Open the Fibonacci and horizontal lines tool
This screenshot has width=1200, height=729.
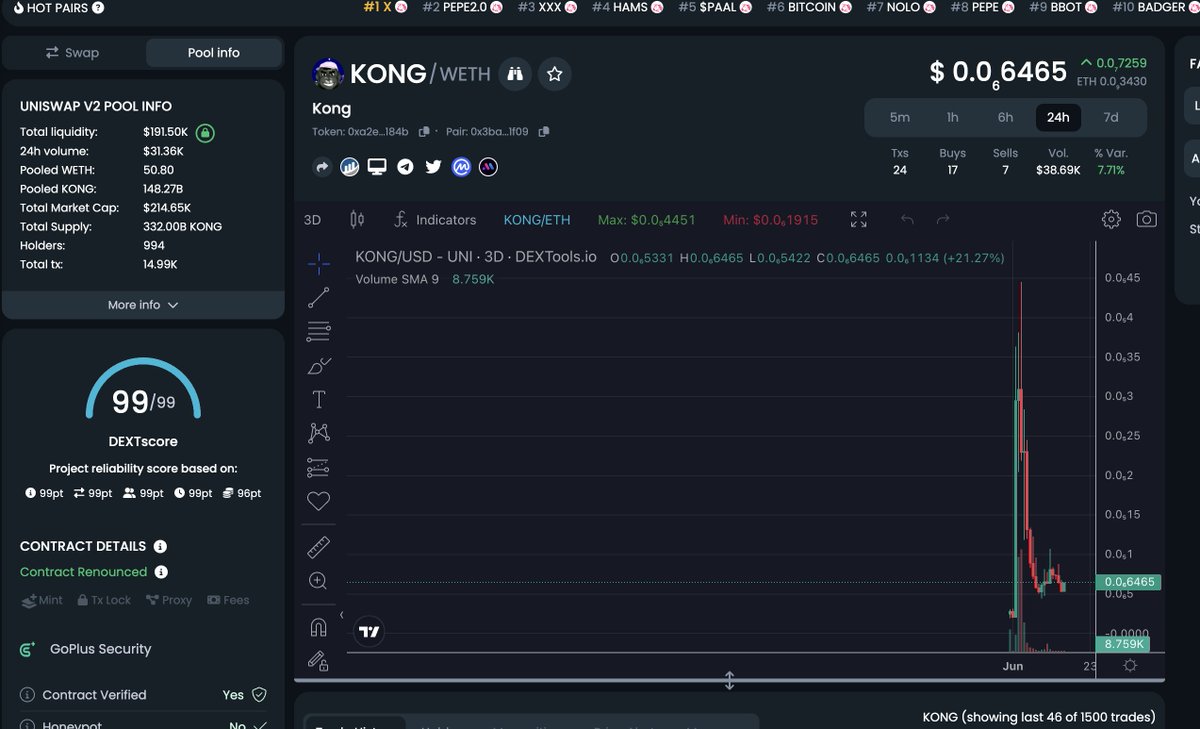319,331
